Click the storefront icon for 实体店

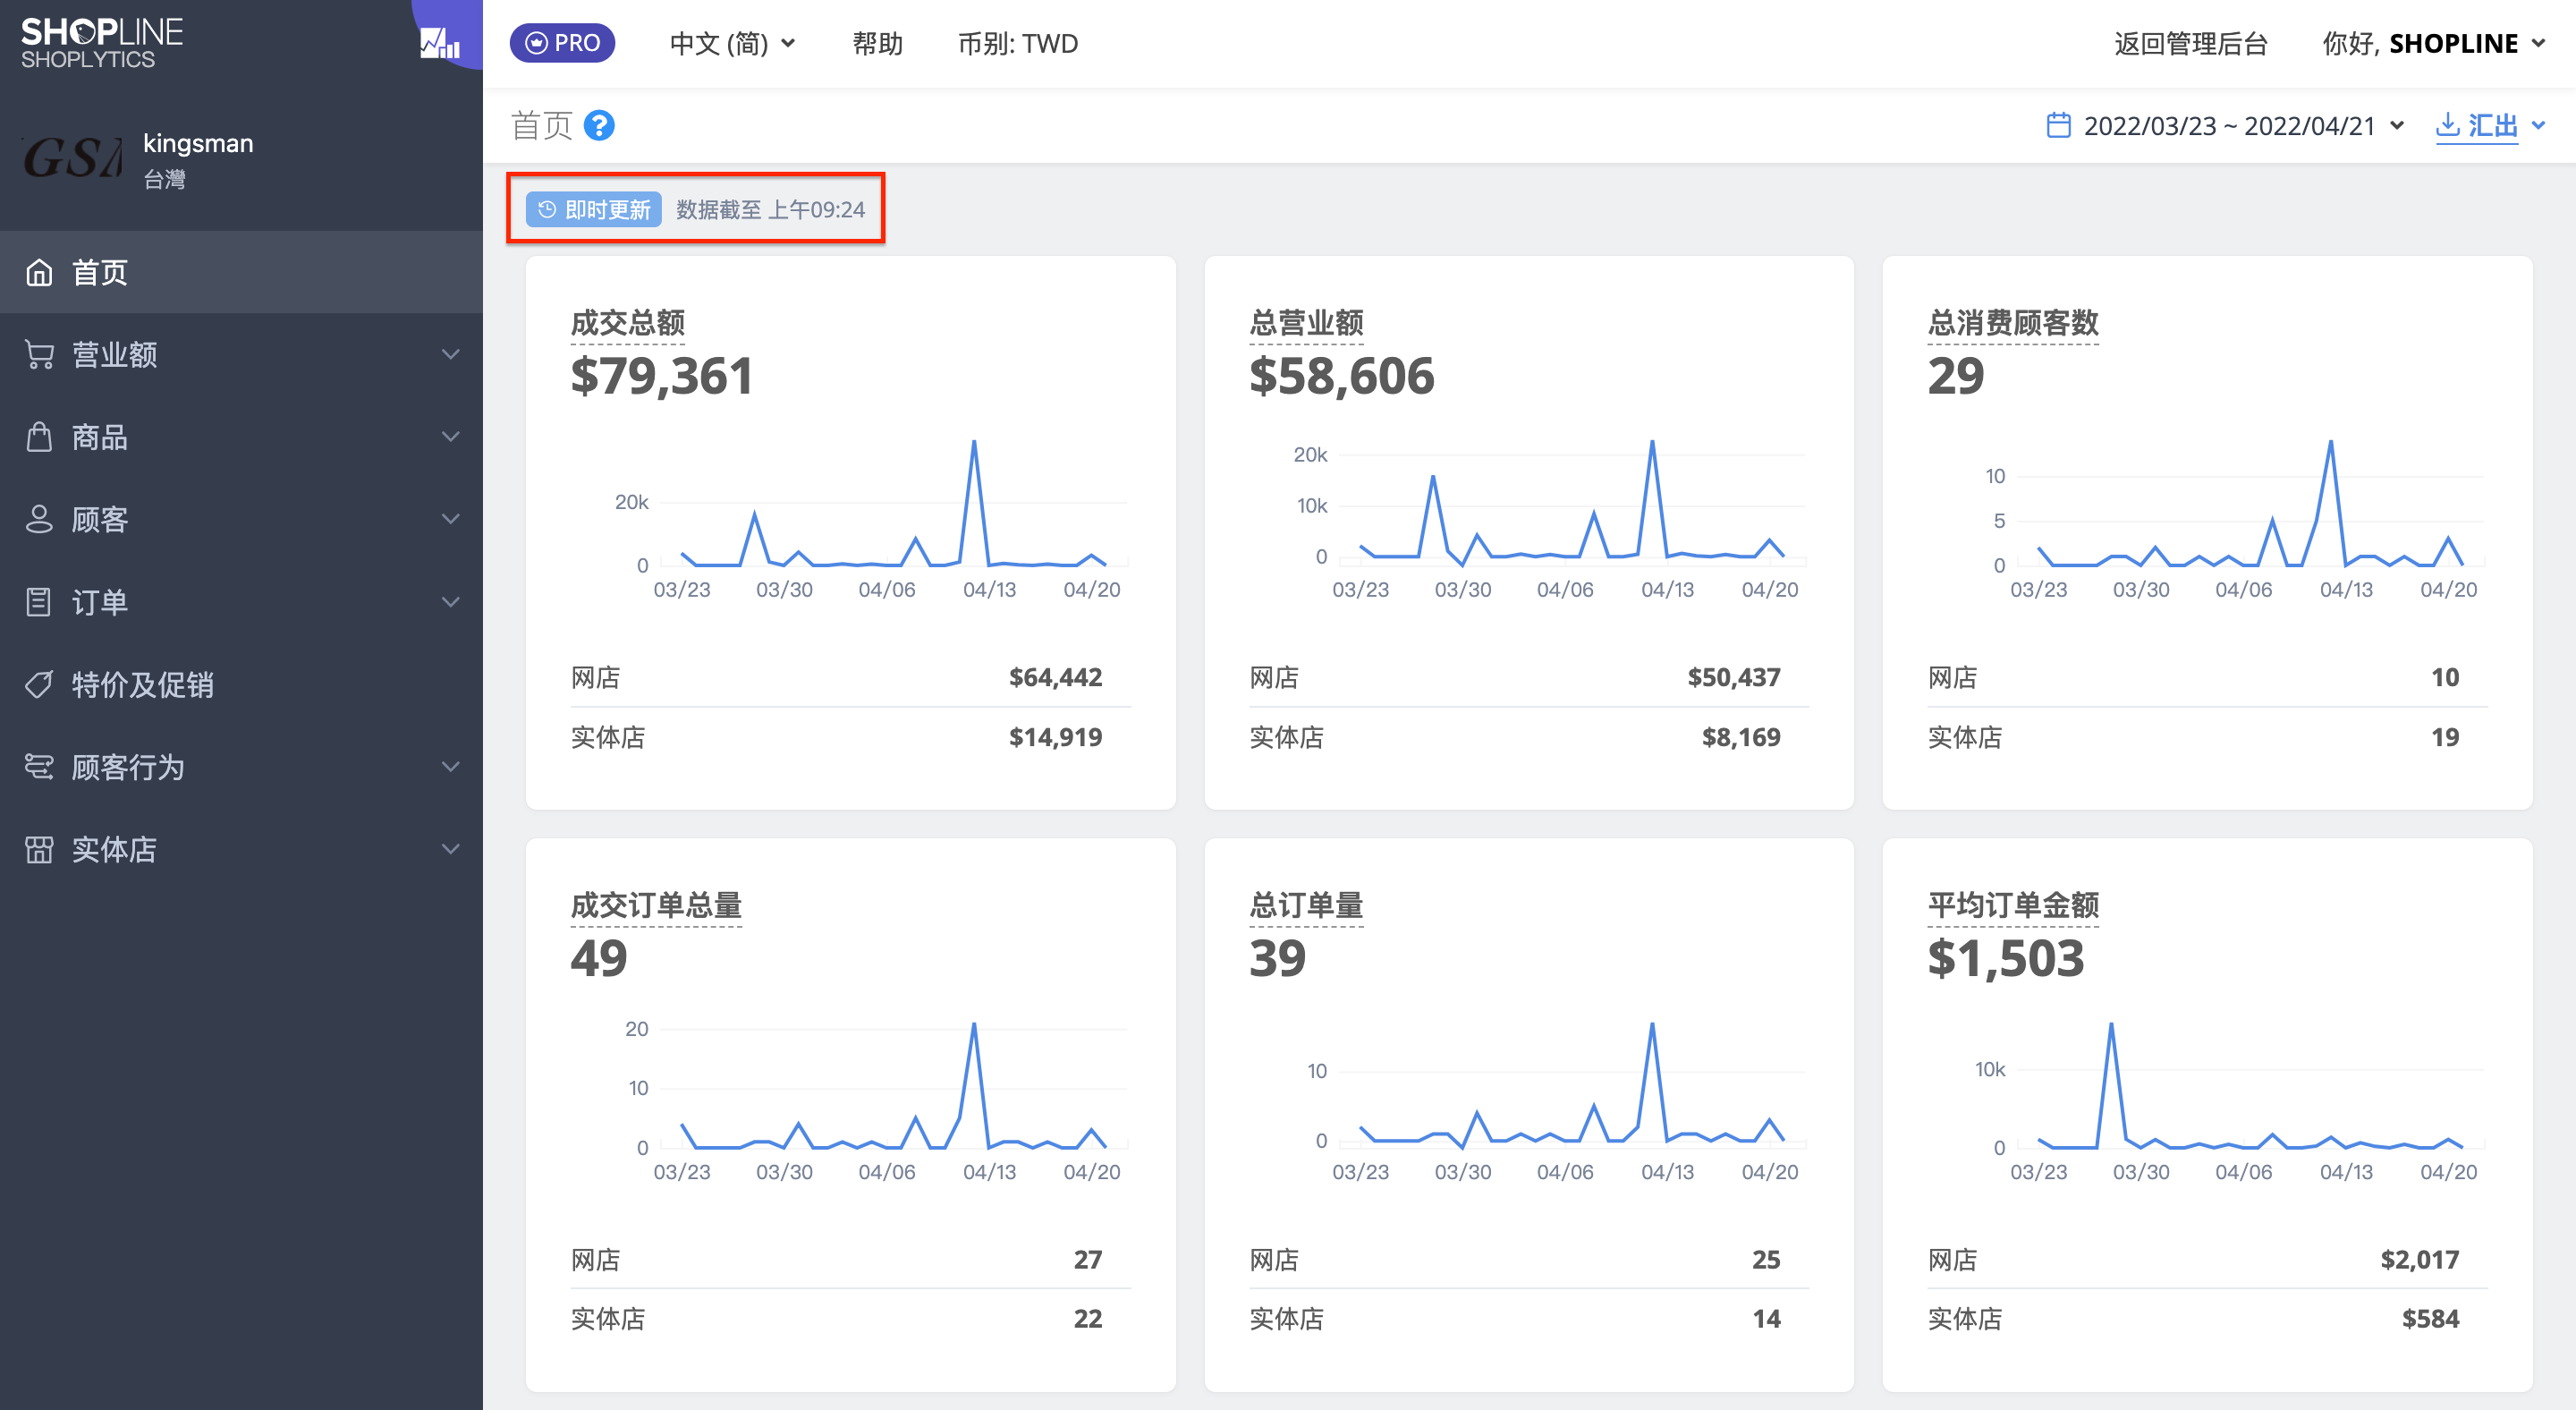tap(39, 850)
